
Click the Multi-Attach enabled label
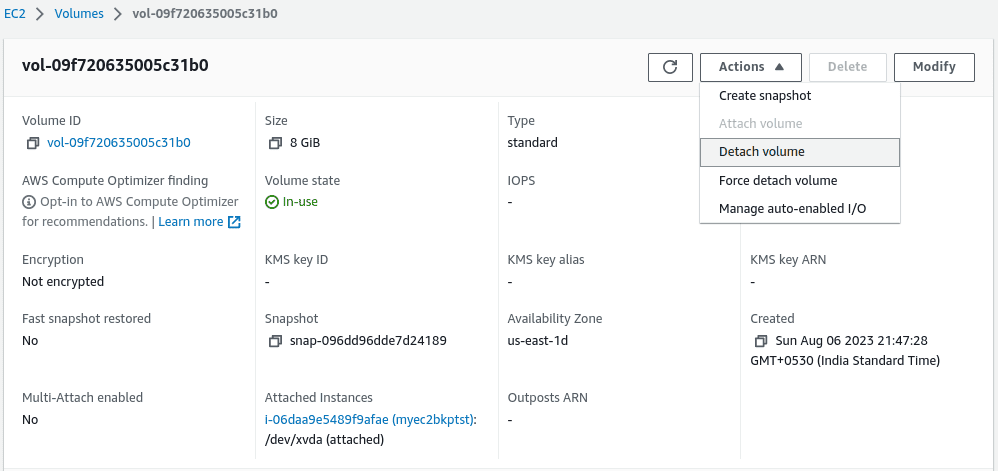(83, 398)
